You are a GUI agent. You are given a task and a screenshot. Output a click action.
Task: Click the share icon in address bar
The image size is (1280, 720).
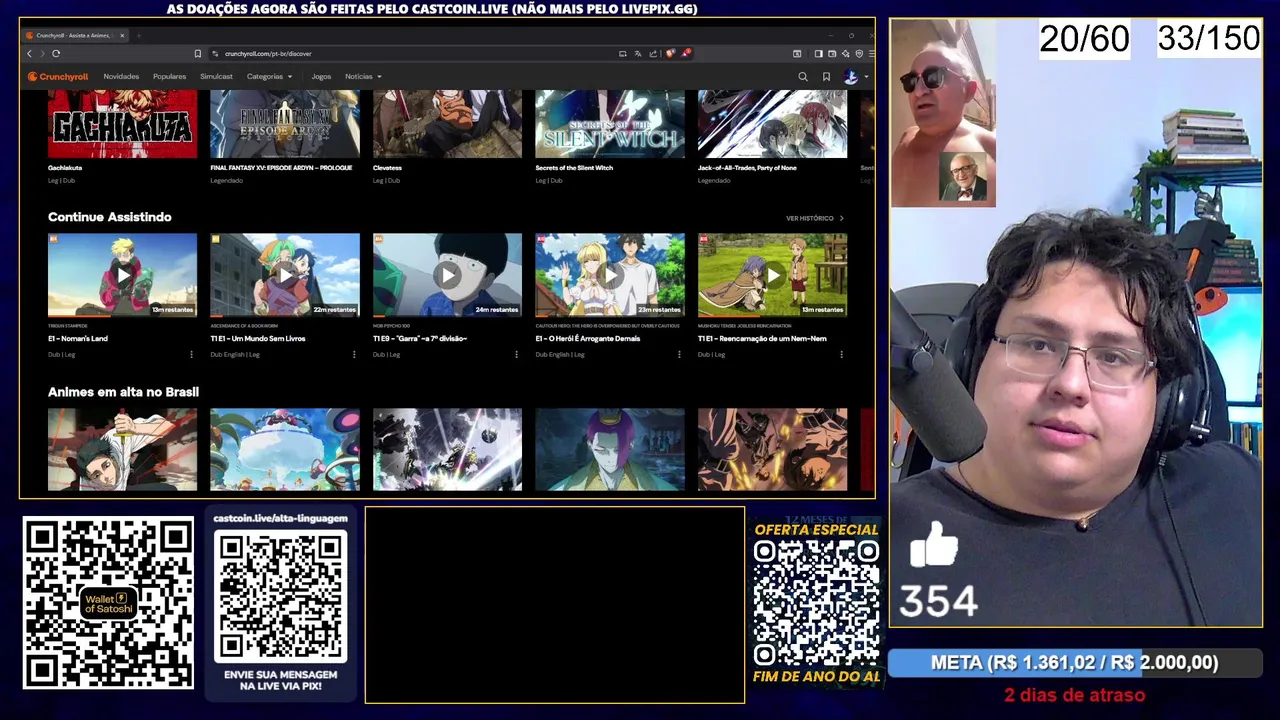pyautogui.click(x=653, y=53)
